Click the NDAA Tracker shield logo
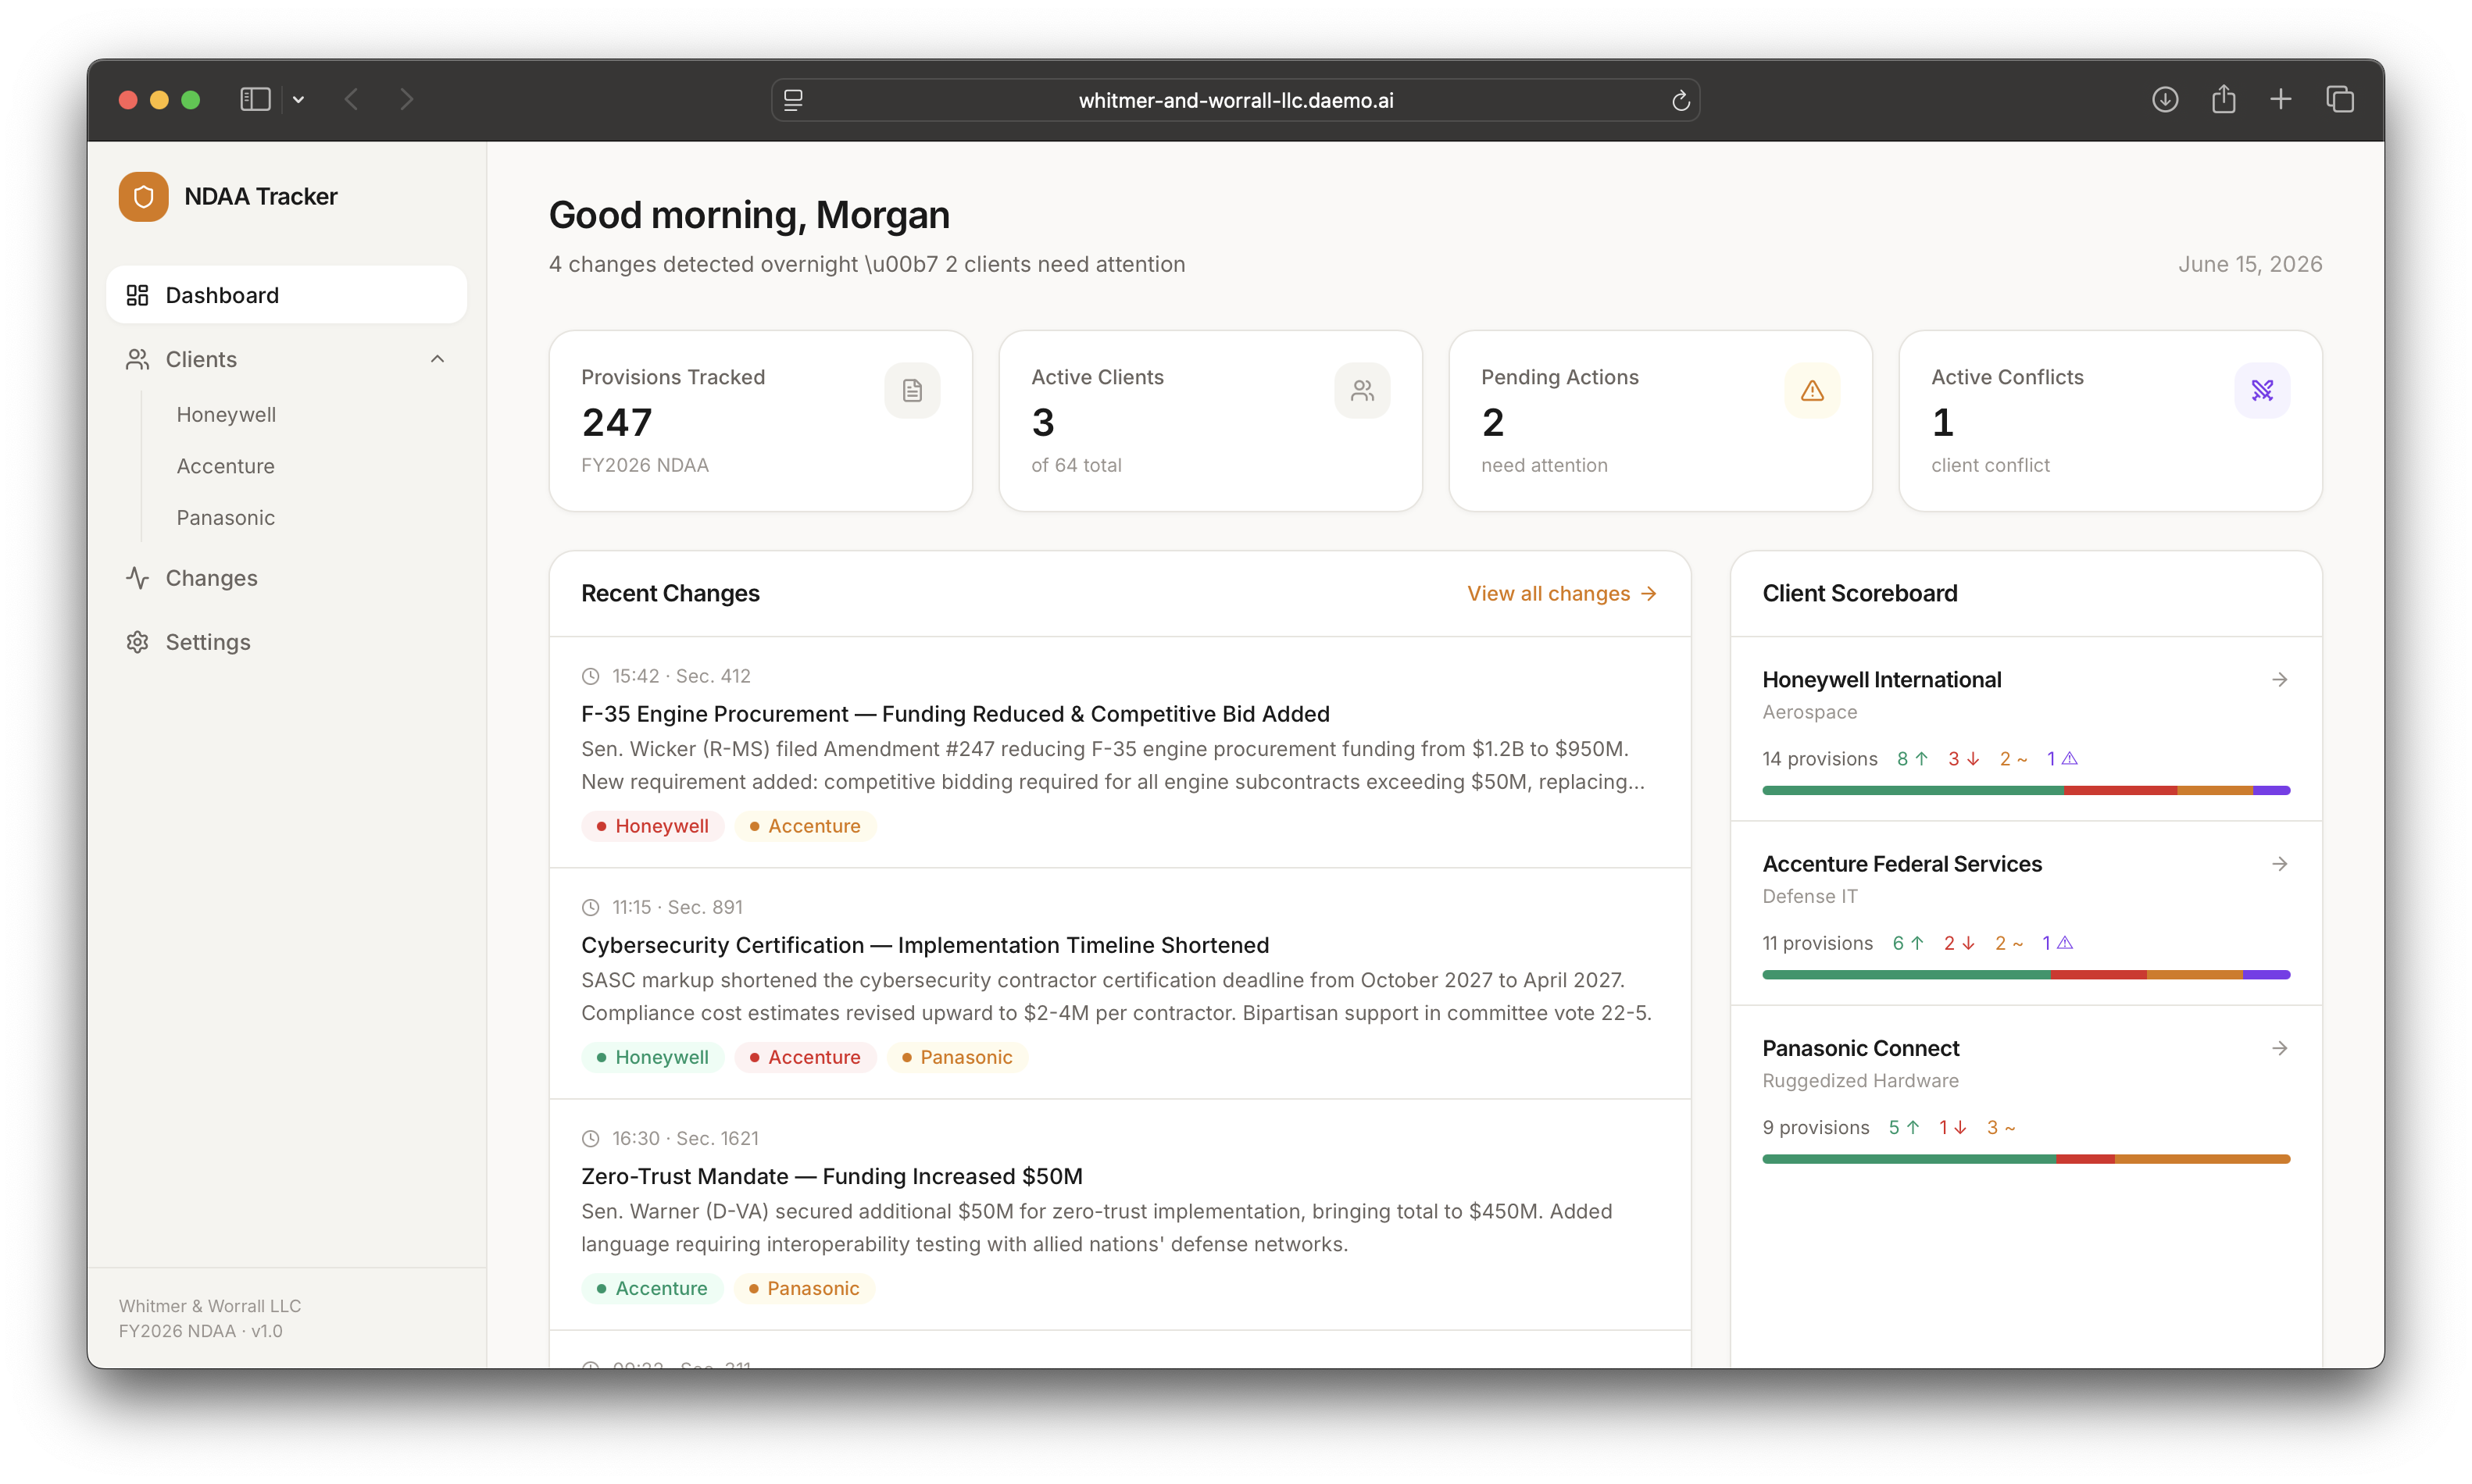 [x=143, y=196]
